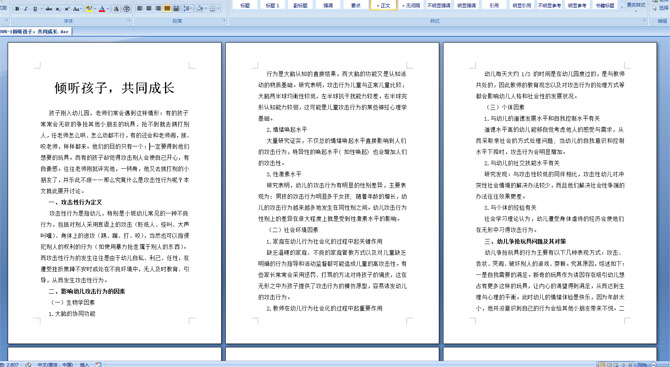Select the 正文 style
Viewport: 670px width, 367px height.
tap(383, 5)
